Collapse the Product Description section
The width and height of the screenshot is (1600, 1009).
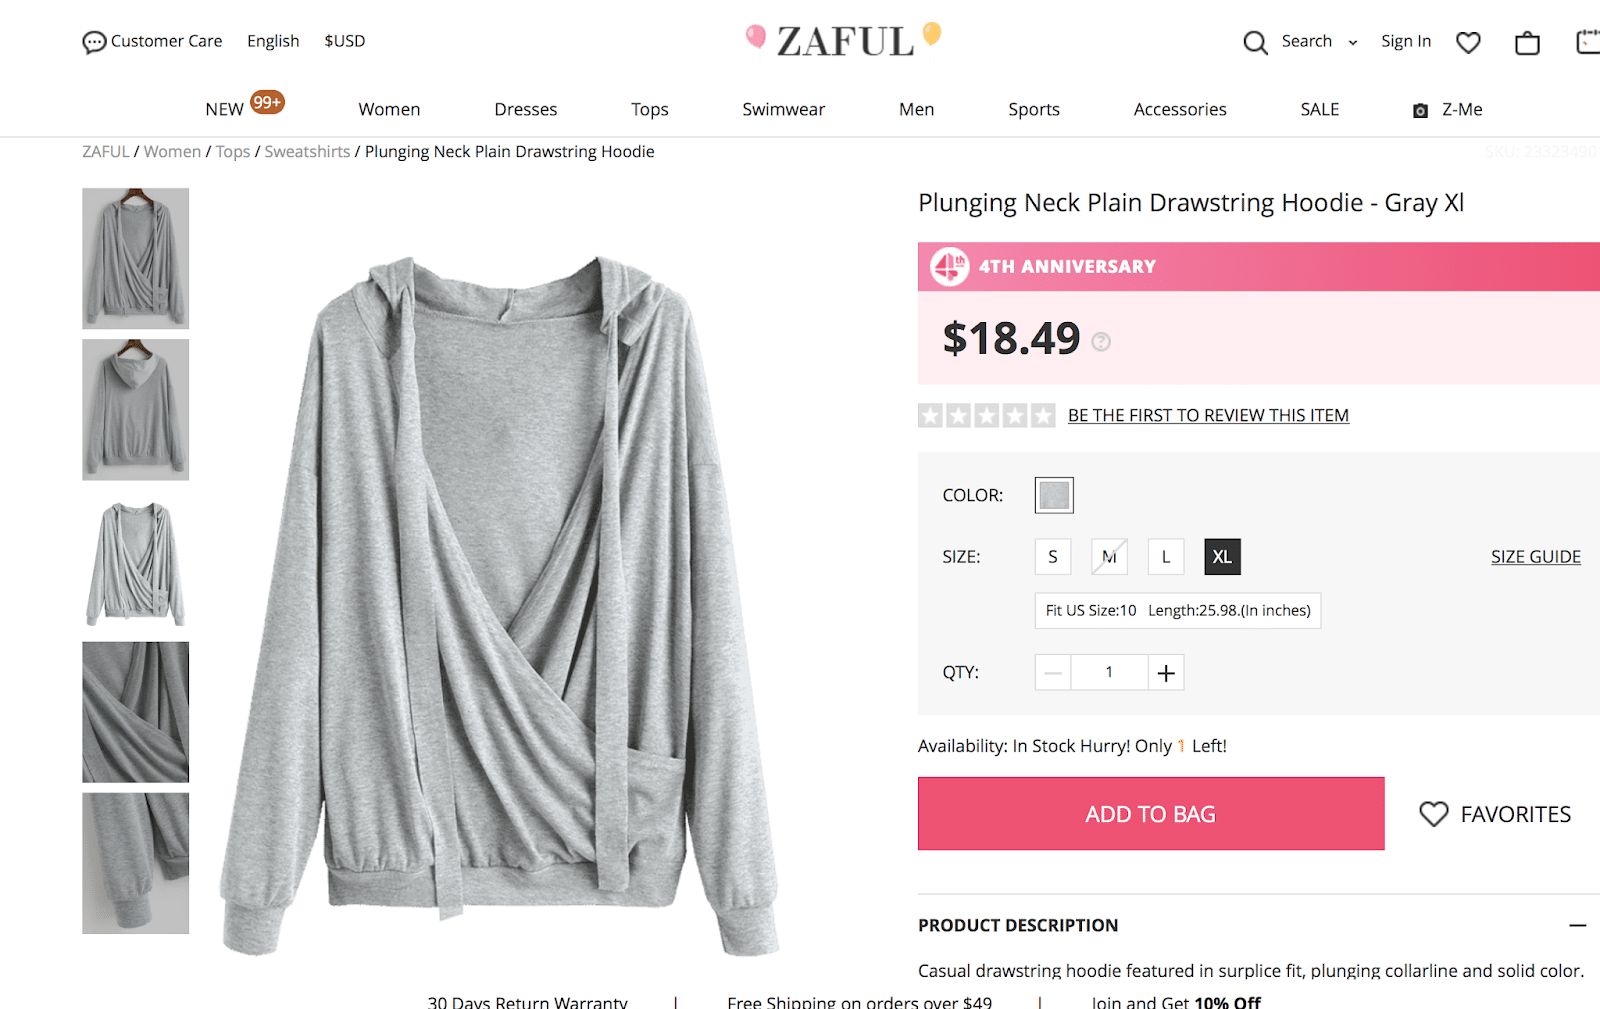tap(1577, 925)
